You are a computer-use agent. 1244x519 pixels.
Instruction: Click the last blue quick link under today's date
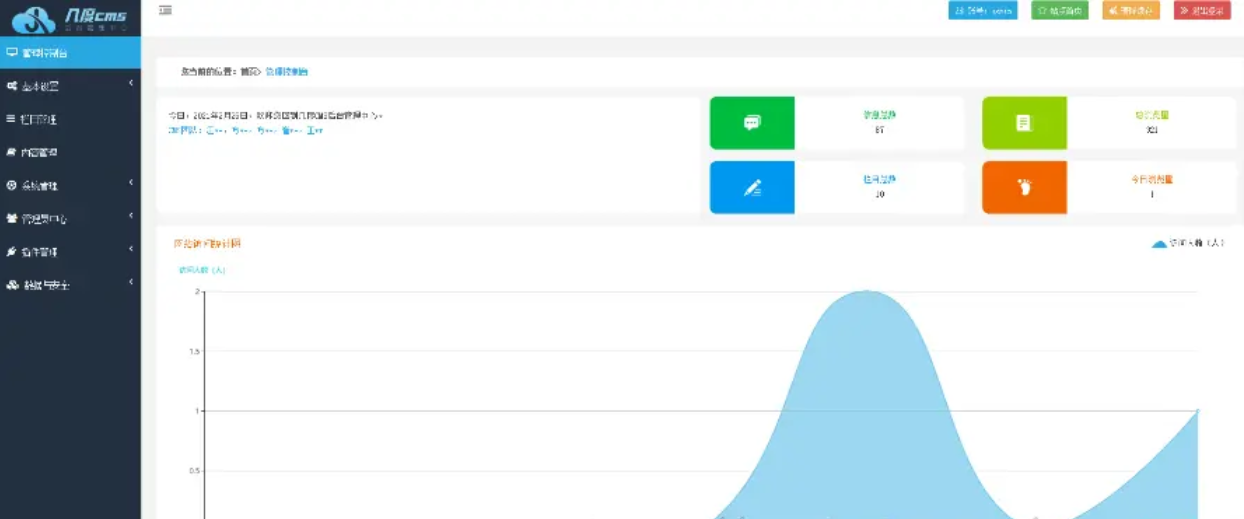click(x=314, y=130)
